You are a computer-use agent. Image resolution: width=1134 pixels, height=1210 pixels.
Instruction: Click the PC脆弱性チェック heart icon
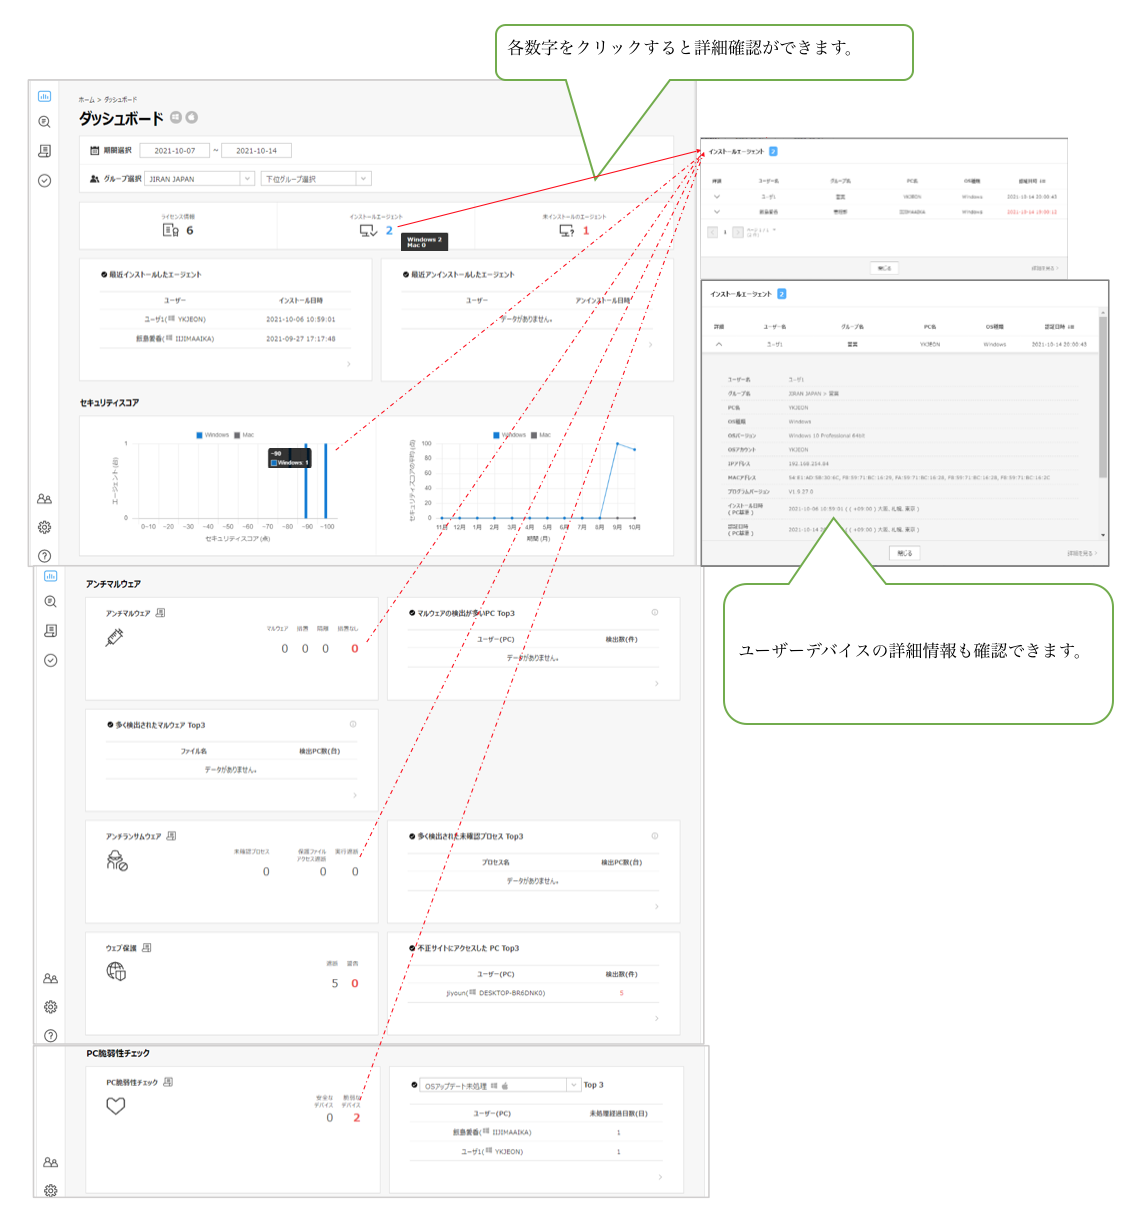pos(116,1106)
